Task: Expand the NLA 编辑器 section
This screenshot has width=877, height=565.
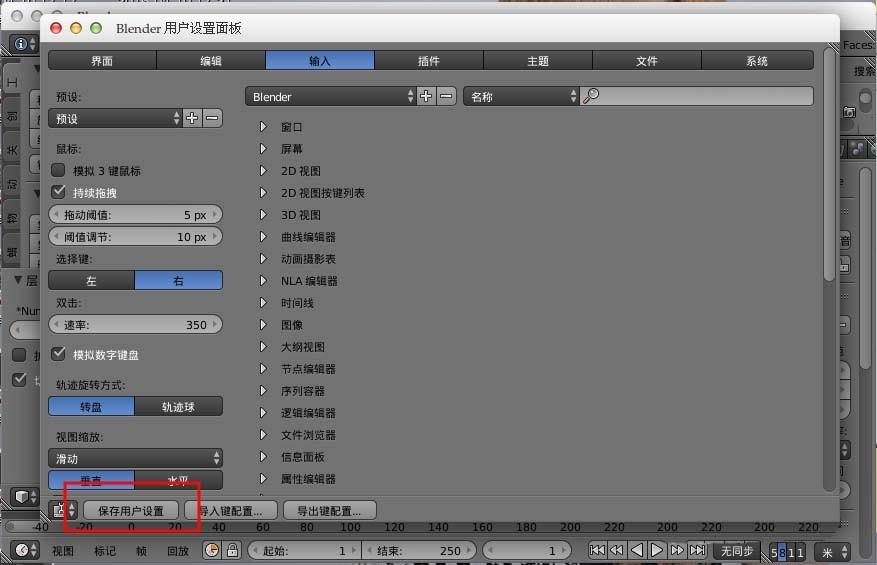Action: click(x=263, y=280)
